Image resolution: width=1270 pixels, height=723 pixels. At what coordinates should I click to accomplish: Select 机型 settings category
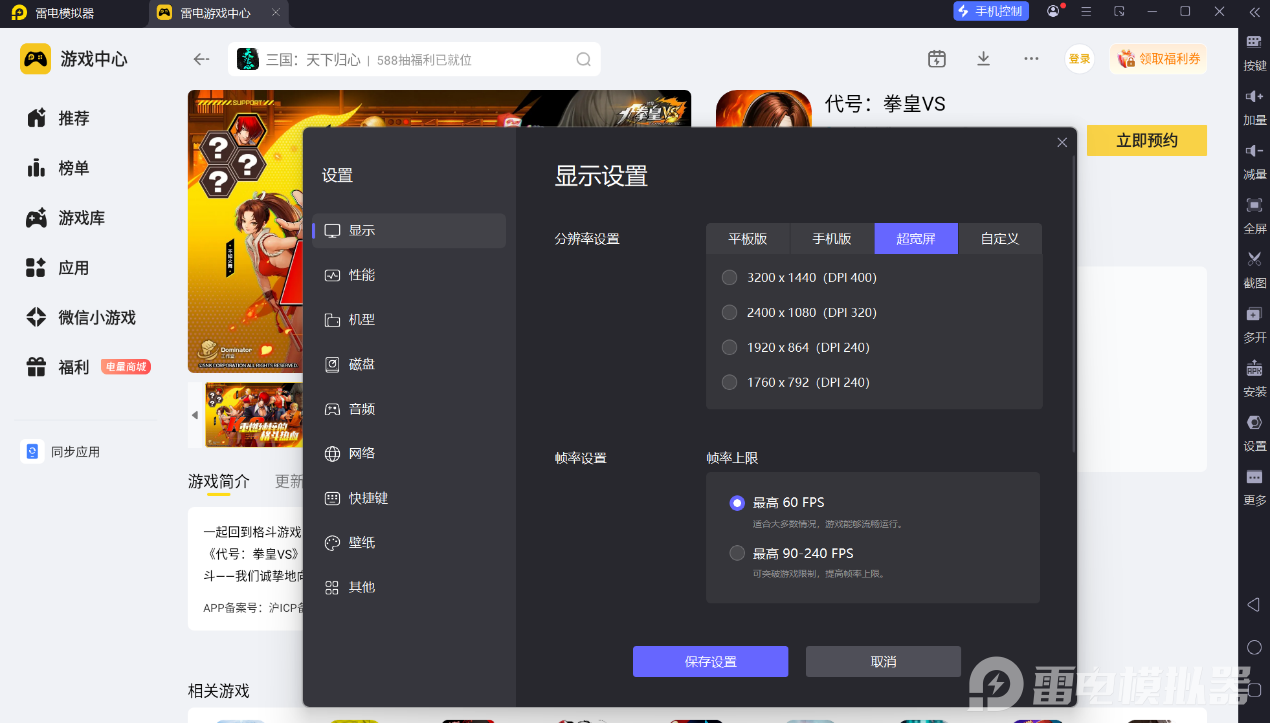click(x=408, y=320)
